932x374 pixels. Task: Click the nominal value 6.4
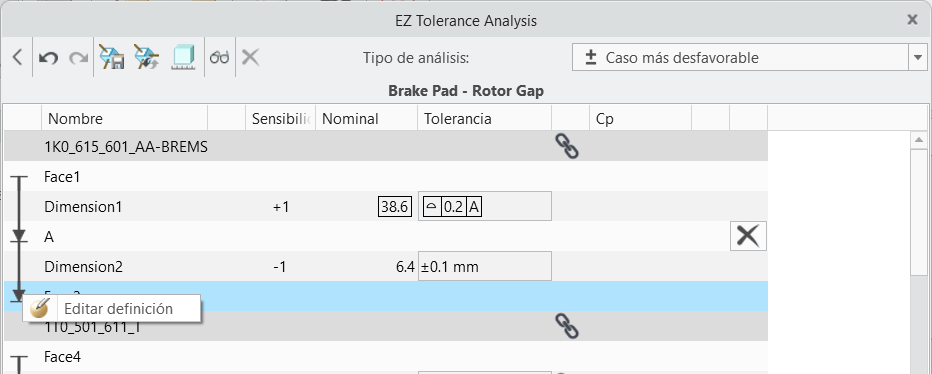405,267
